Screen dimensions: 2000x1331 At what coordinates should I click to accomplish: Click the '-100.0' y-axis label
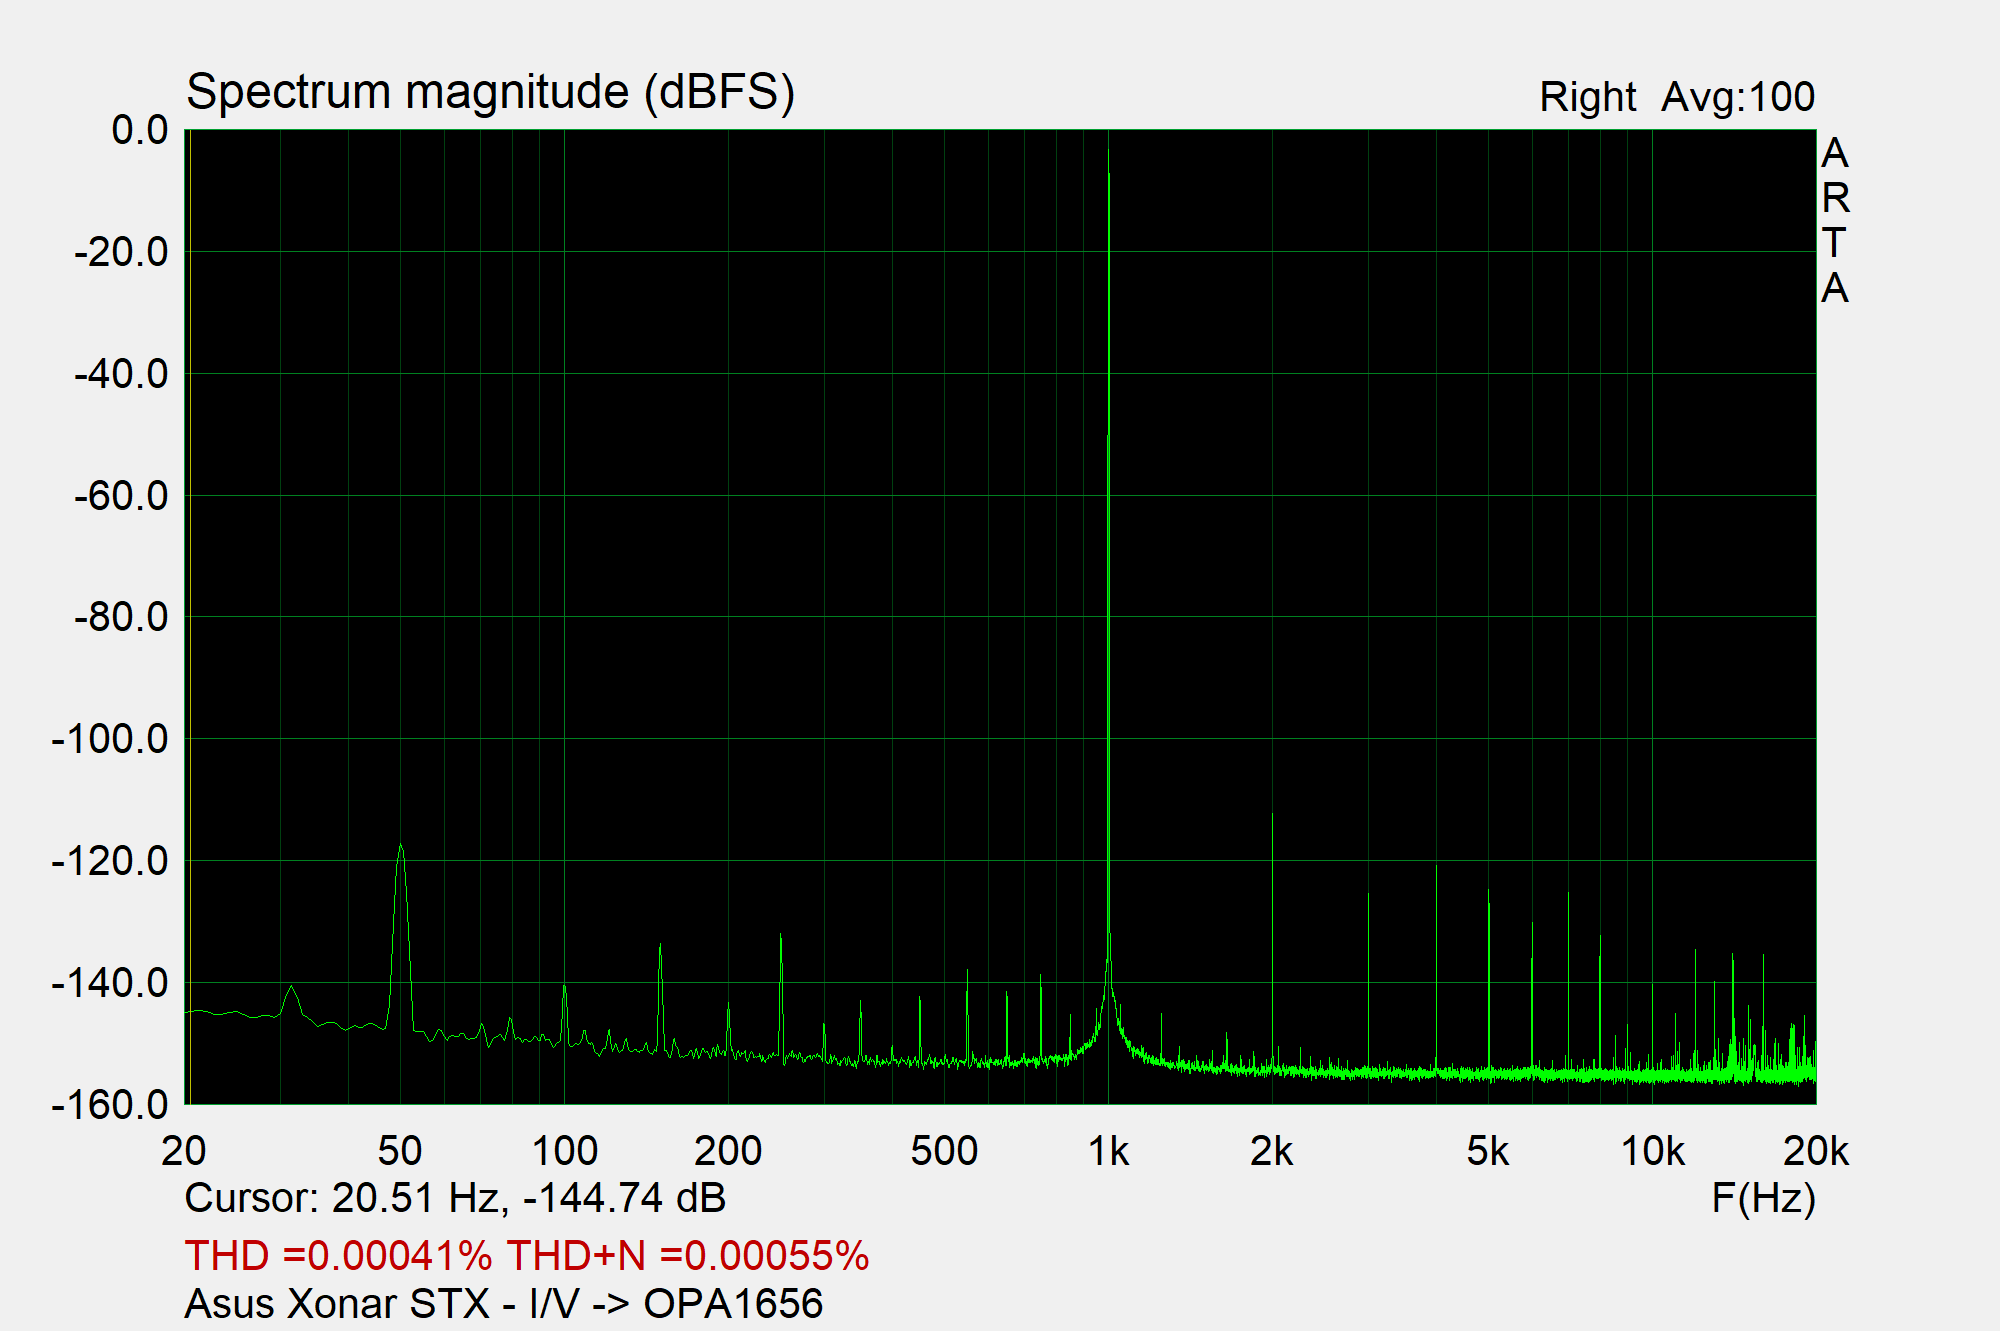pyautogui.click(x=110, y=739)
